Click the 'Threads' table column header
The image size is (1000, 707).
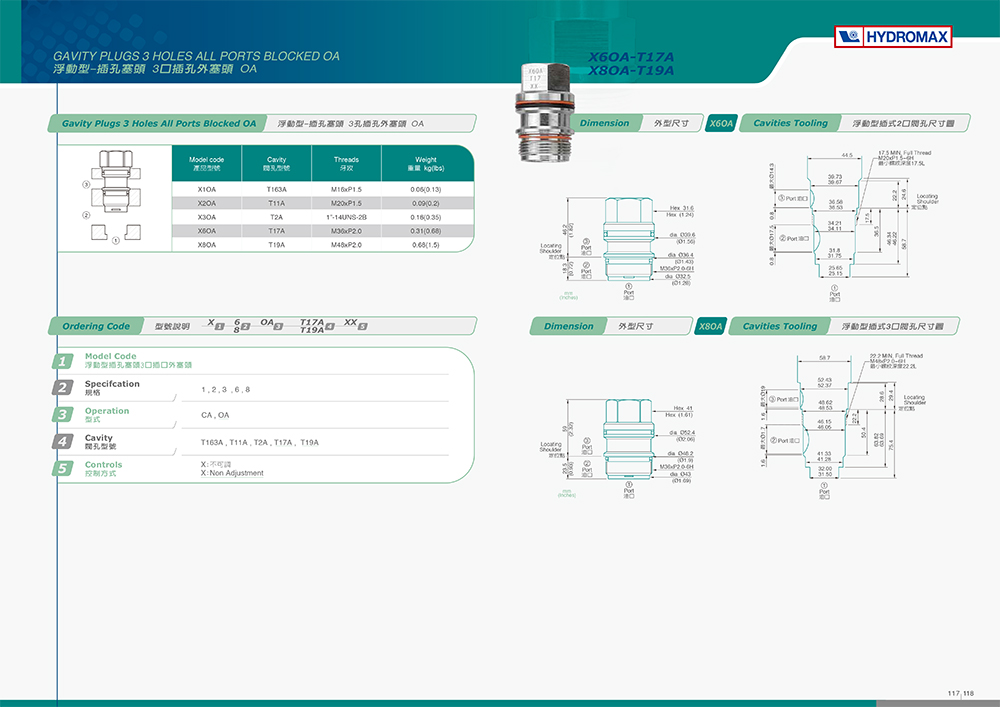346,164
